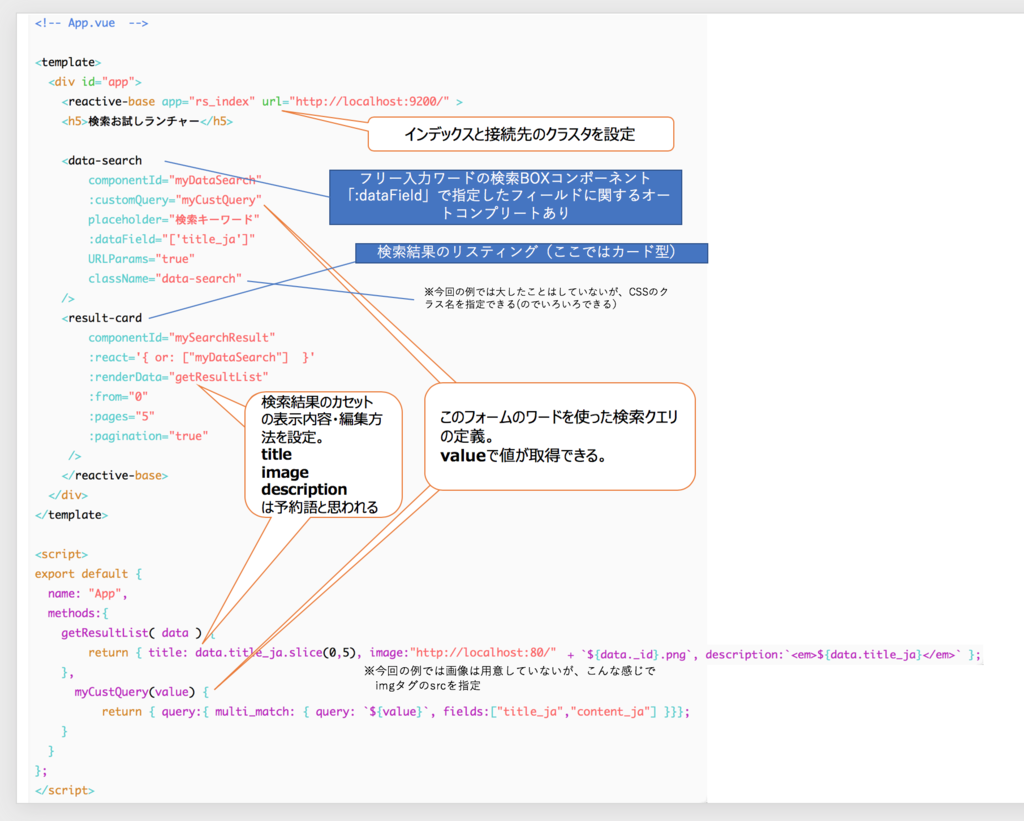Click the blue banner 検索結果のリスティング（ここではカード型）

coord(533,253)
